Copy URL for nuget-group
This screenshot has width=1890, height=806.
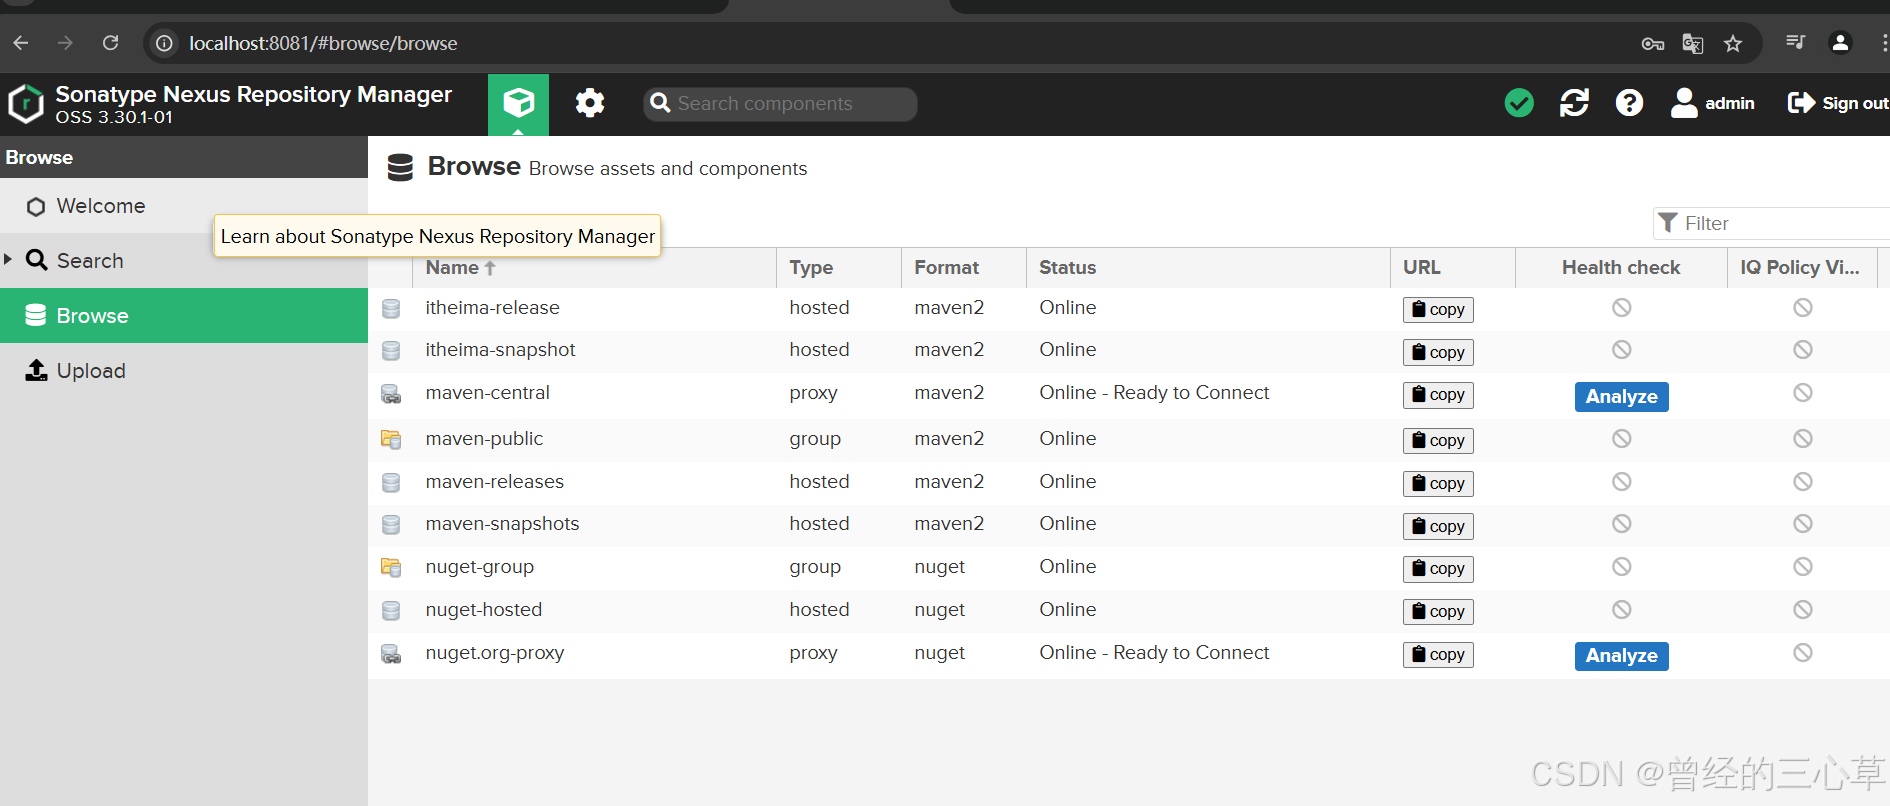tap(1438, 569)
